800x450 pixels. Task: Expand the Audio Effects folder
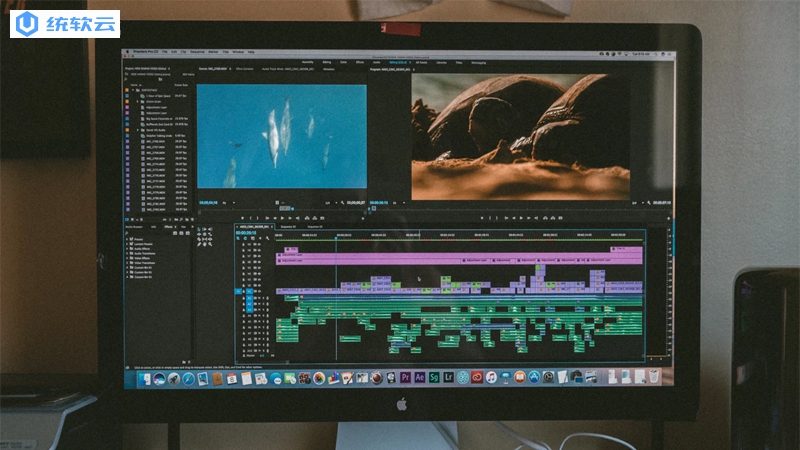coord(127,249)
